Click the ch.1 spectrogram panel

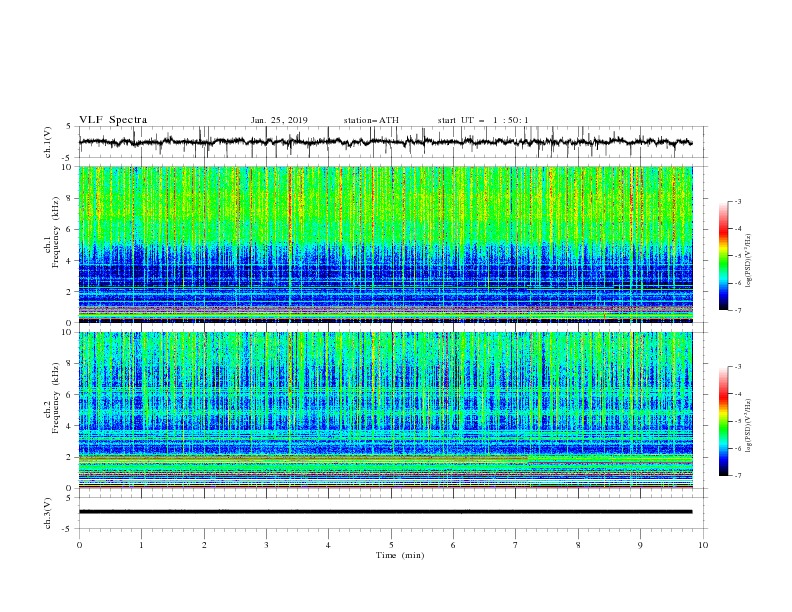(386, 244)
